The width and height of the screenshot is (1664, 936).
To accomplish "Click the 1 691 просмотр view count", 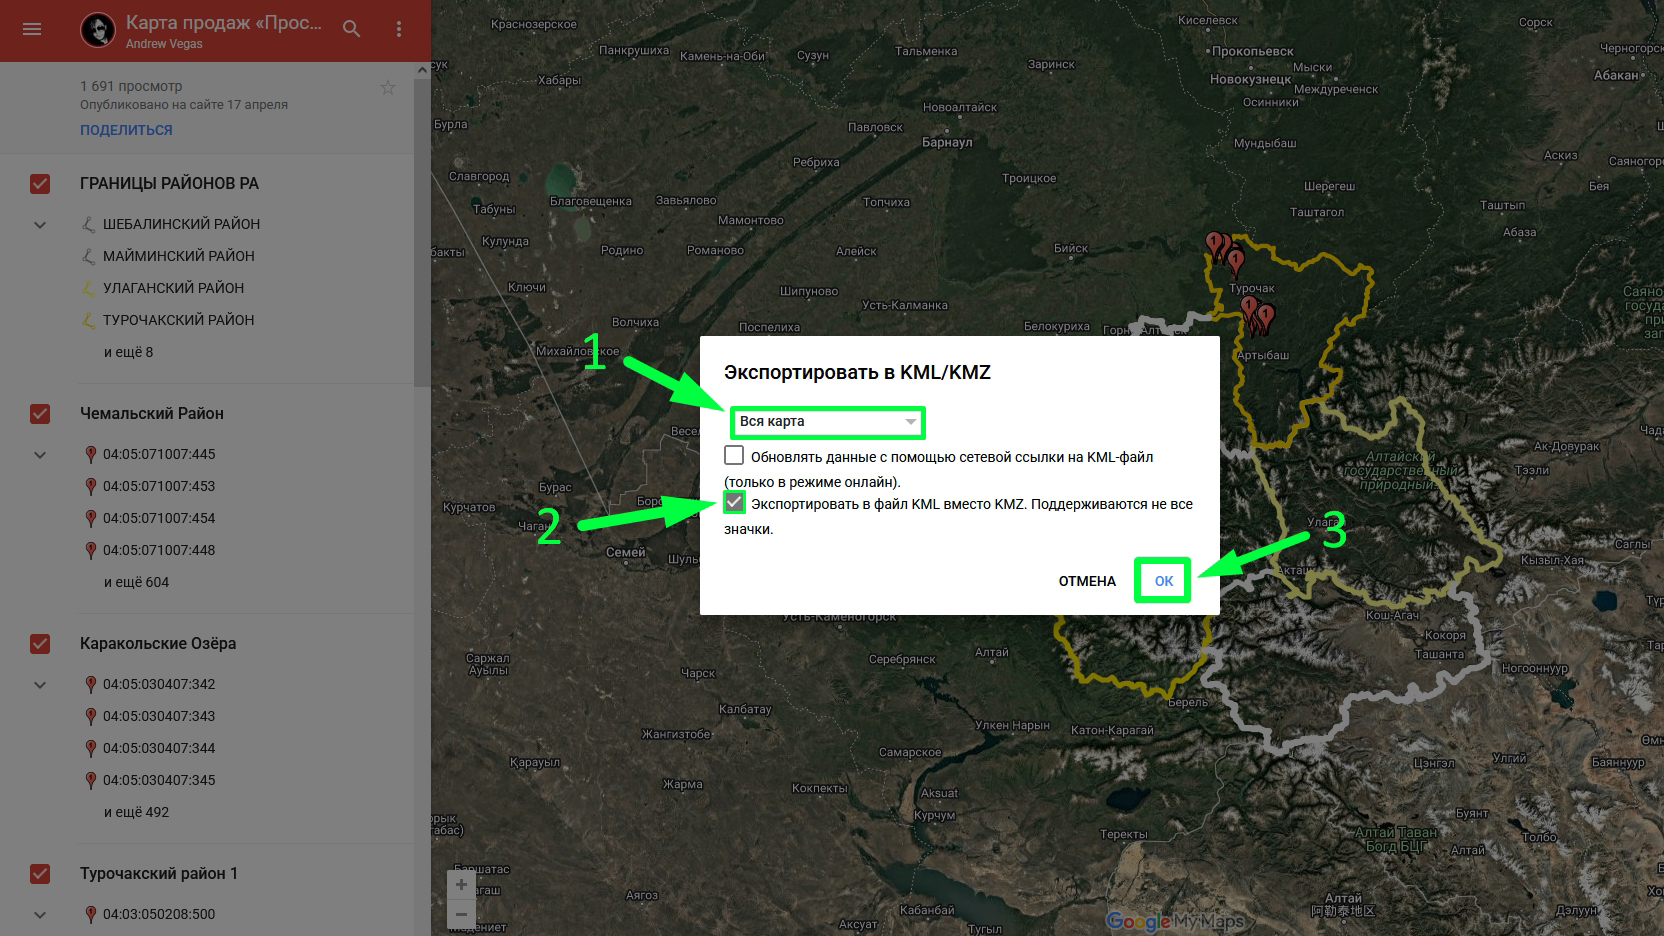I will (131, 86).
